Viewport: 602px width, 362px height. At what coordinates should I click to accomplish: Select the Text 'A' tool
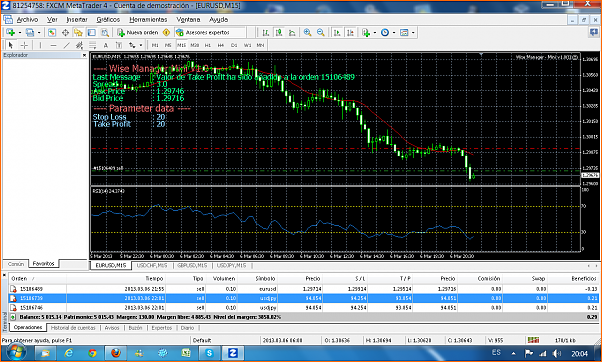(106, 45)
